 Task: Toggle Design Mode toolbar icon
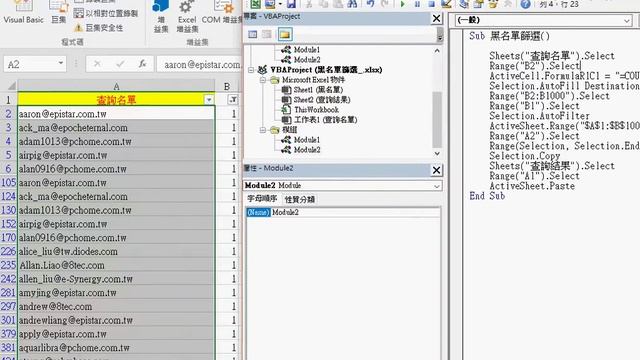(x=447, y=4)
